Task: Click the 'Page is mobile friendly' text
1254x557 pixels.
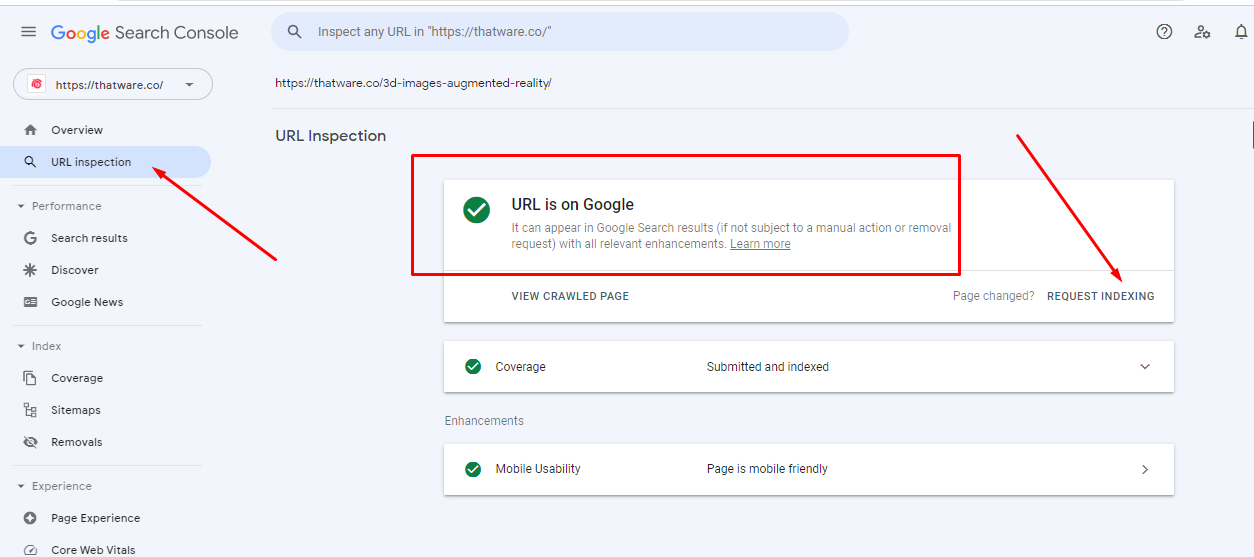Action: click(767, 469)
